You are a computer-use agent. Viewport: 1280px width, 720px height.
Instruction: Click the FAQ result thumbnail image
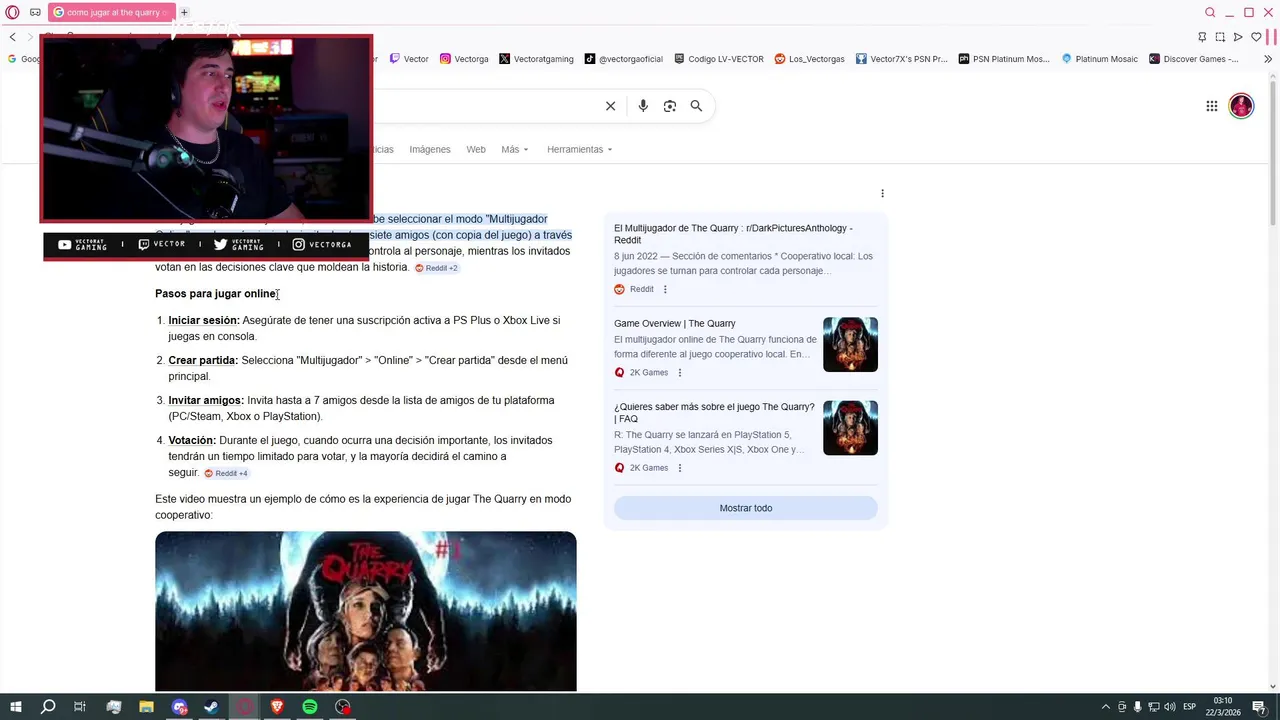[x=850, y=428]
